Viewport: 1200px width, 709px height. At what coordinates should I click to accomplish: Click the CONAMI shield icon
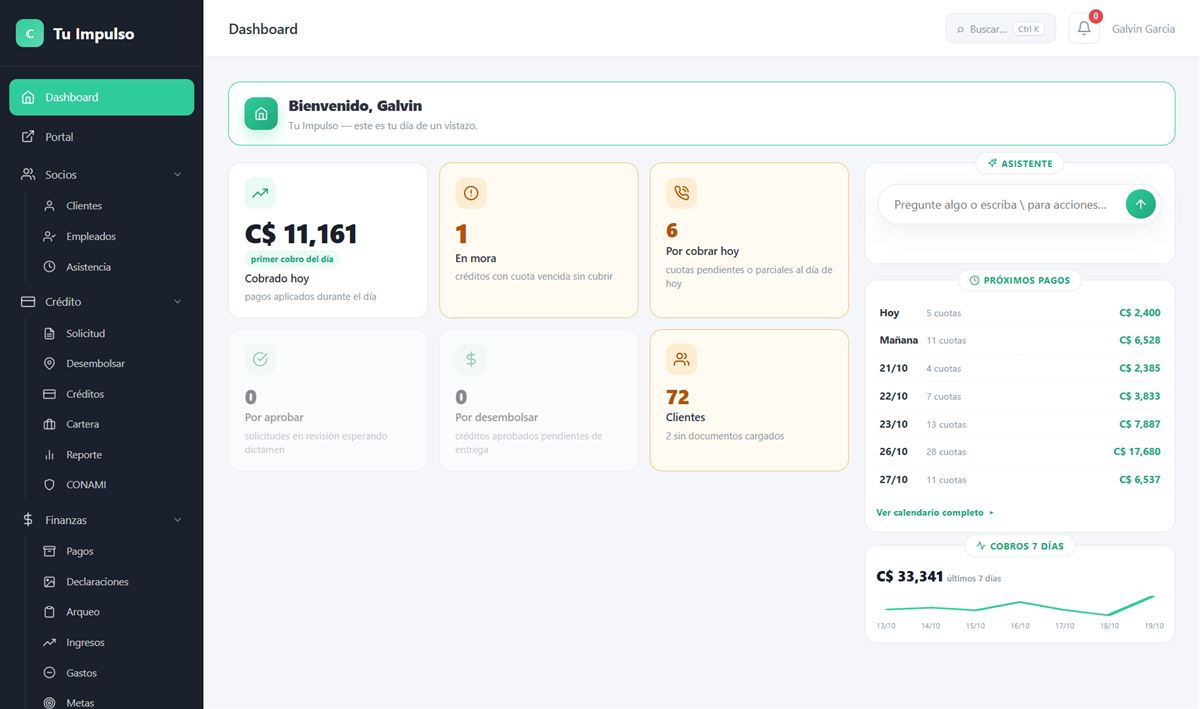(49, 485)
